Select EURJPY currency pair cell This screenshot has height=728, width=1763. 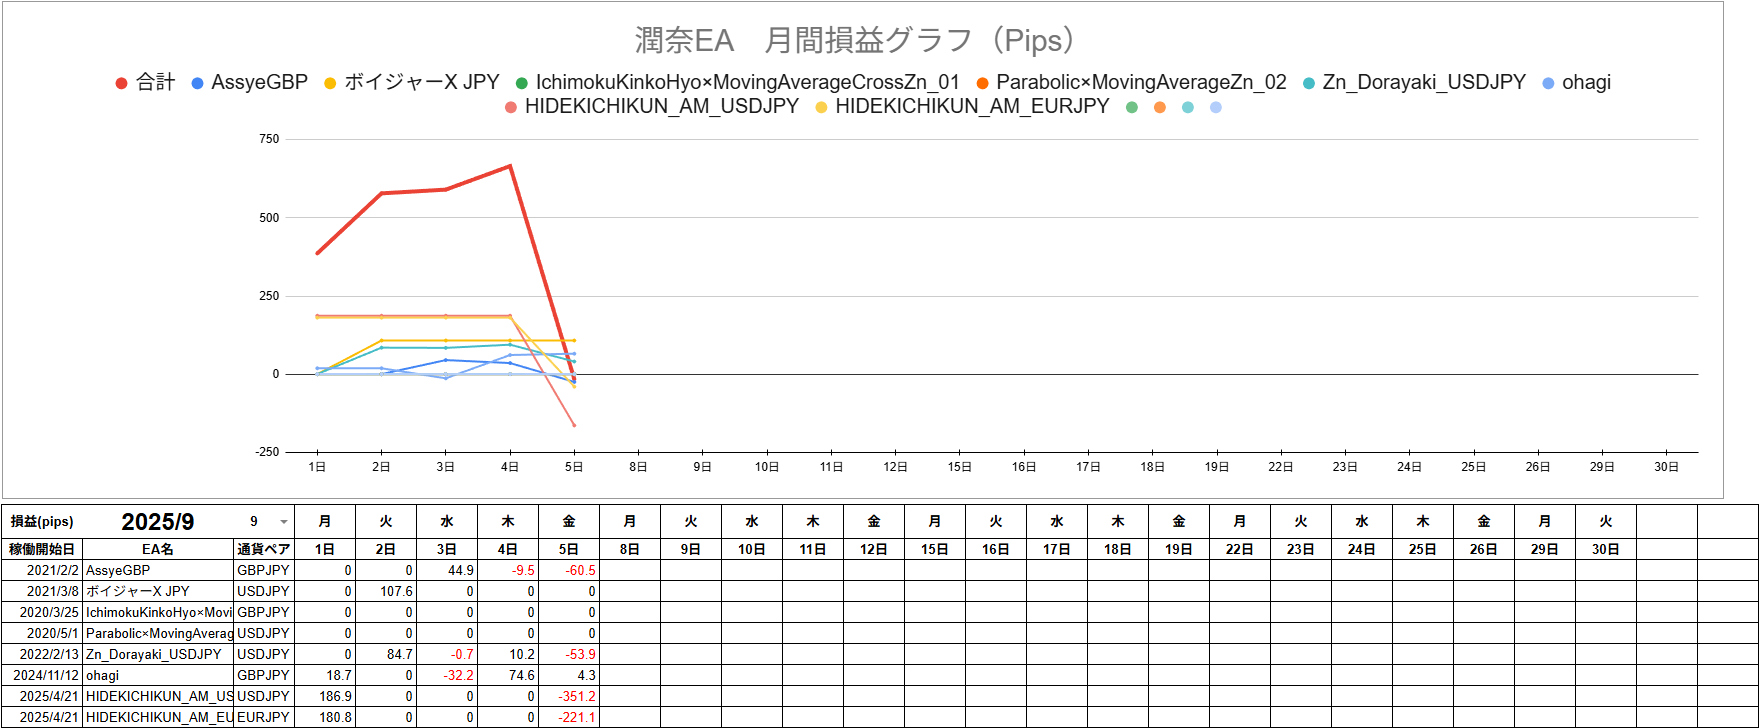click(x=264, y=717)
